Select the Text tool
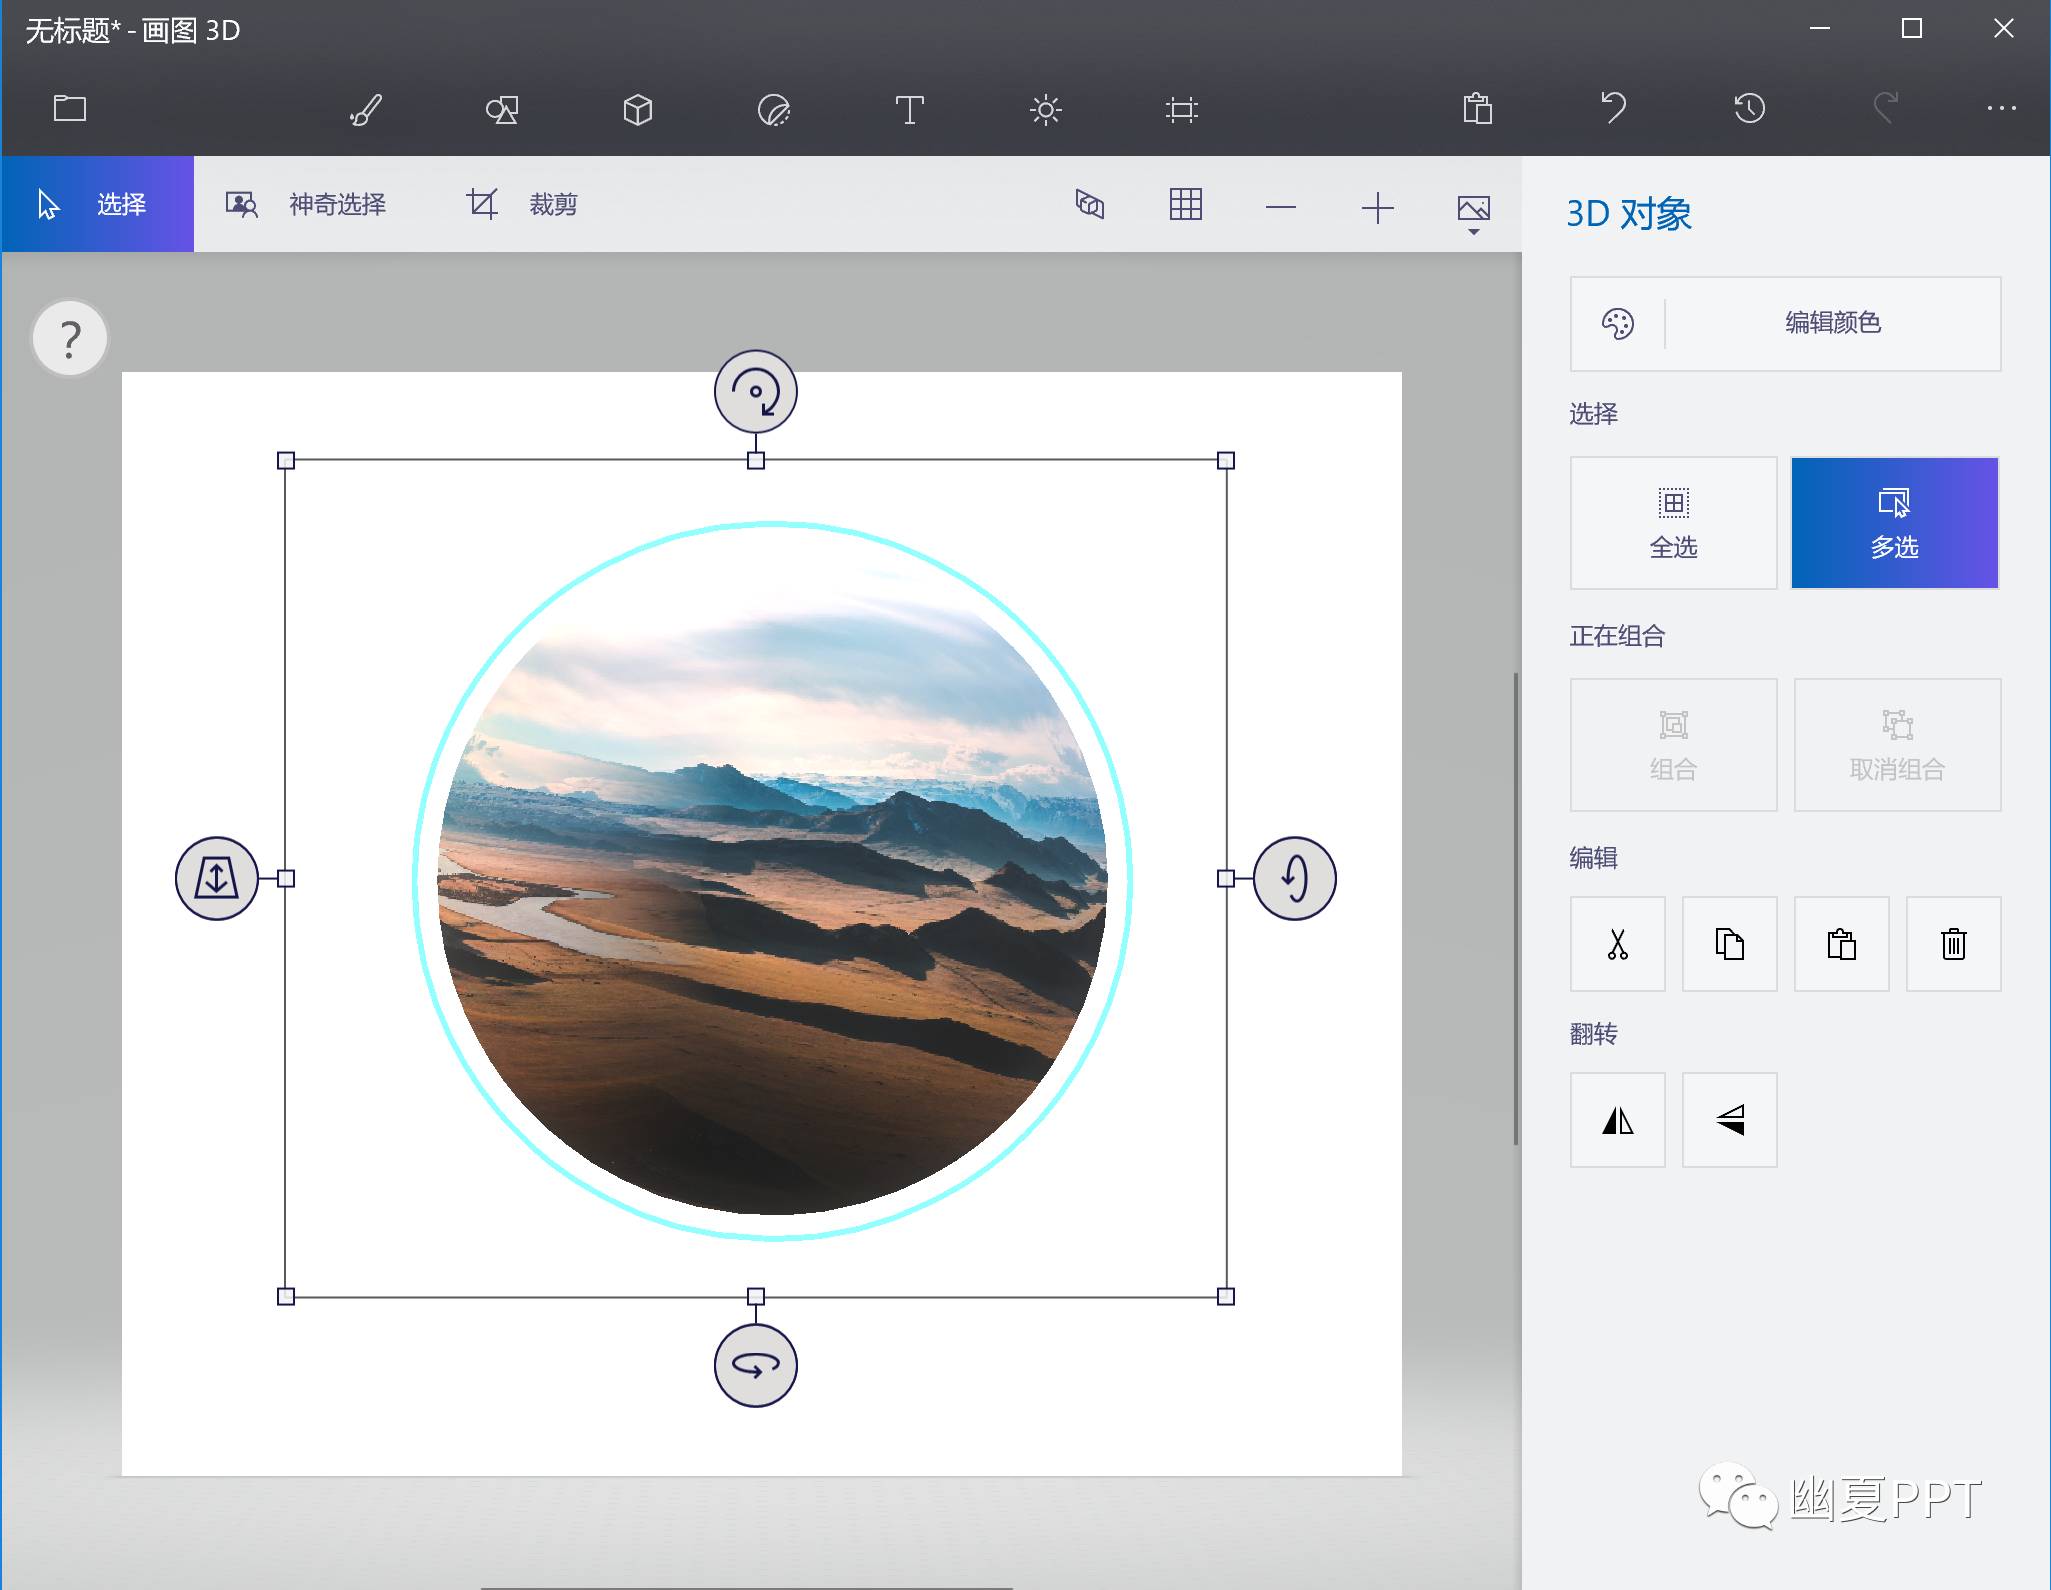 (x=909, y=109)
